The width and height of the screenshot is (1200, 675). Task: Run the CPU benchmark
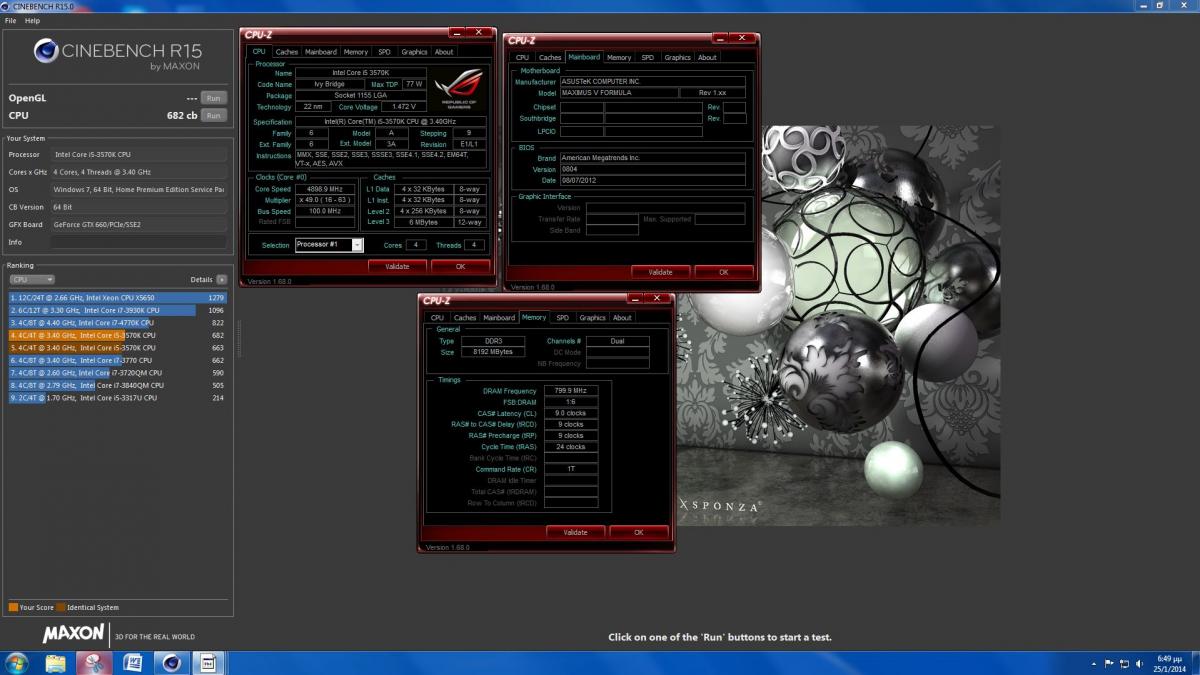tap(212, 115)
